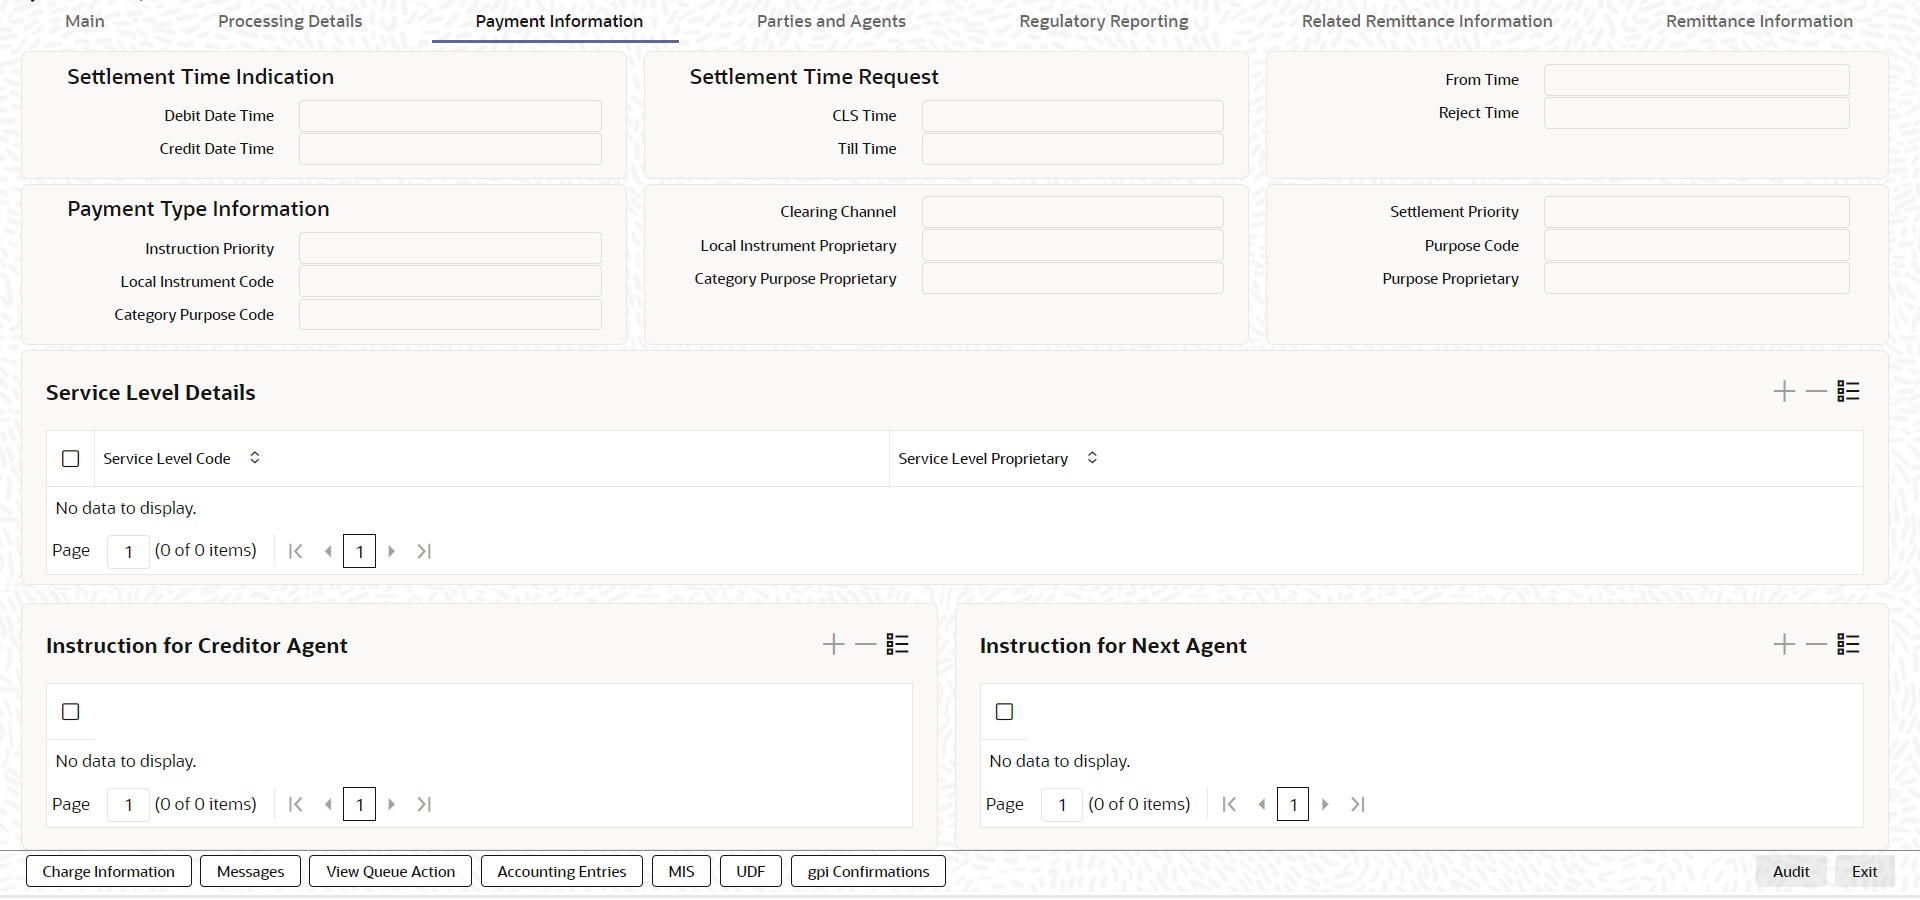Open the Parties and Agents tab

(831, 21)
